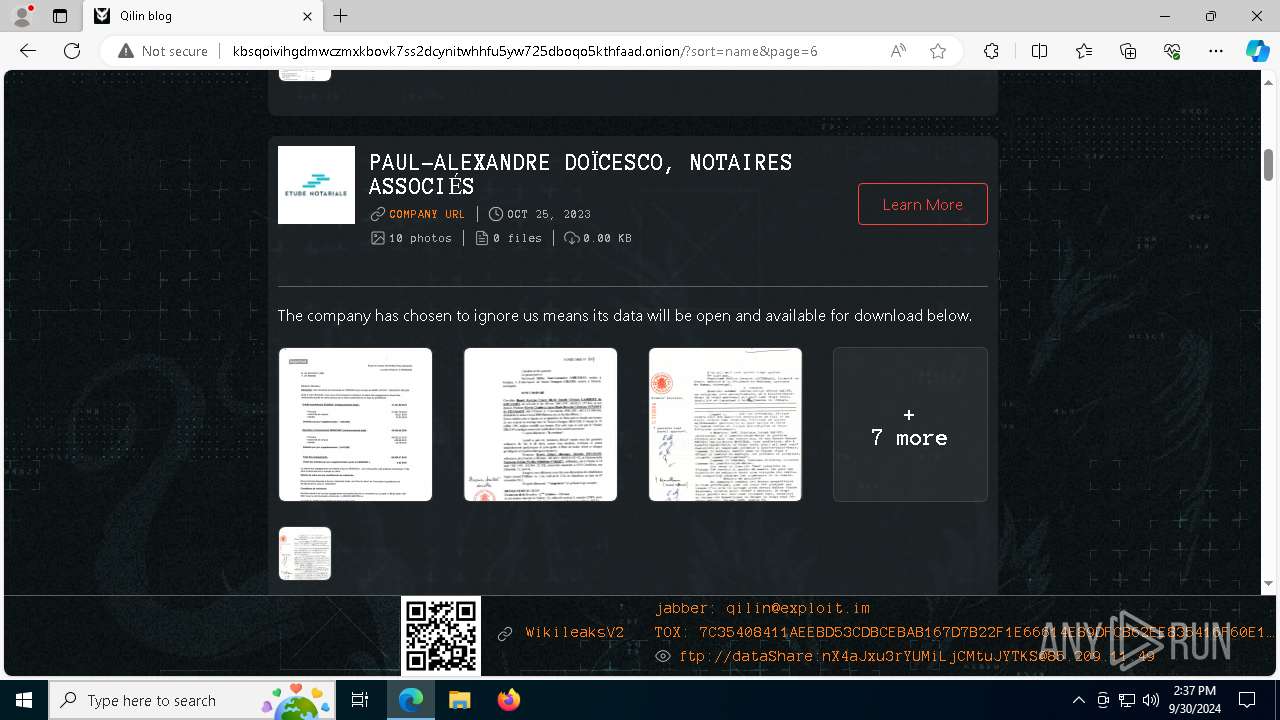Click the 0 files label
1280x720 pixels.
(x=517, y=238)
